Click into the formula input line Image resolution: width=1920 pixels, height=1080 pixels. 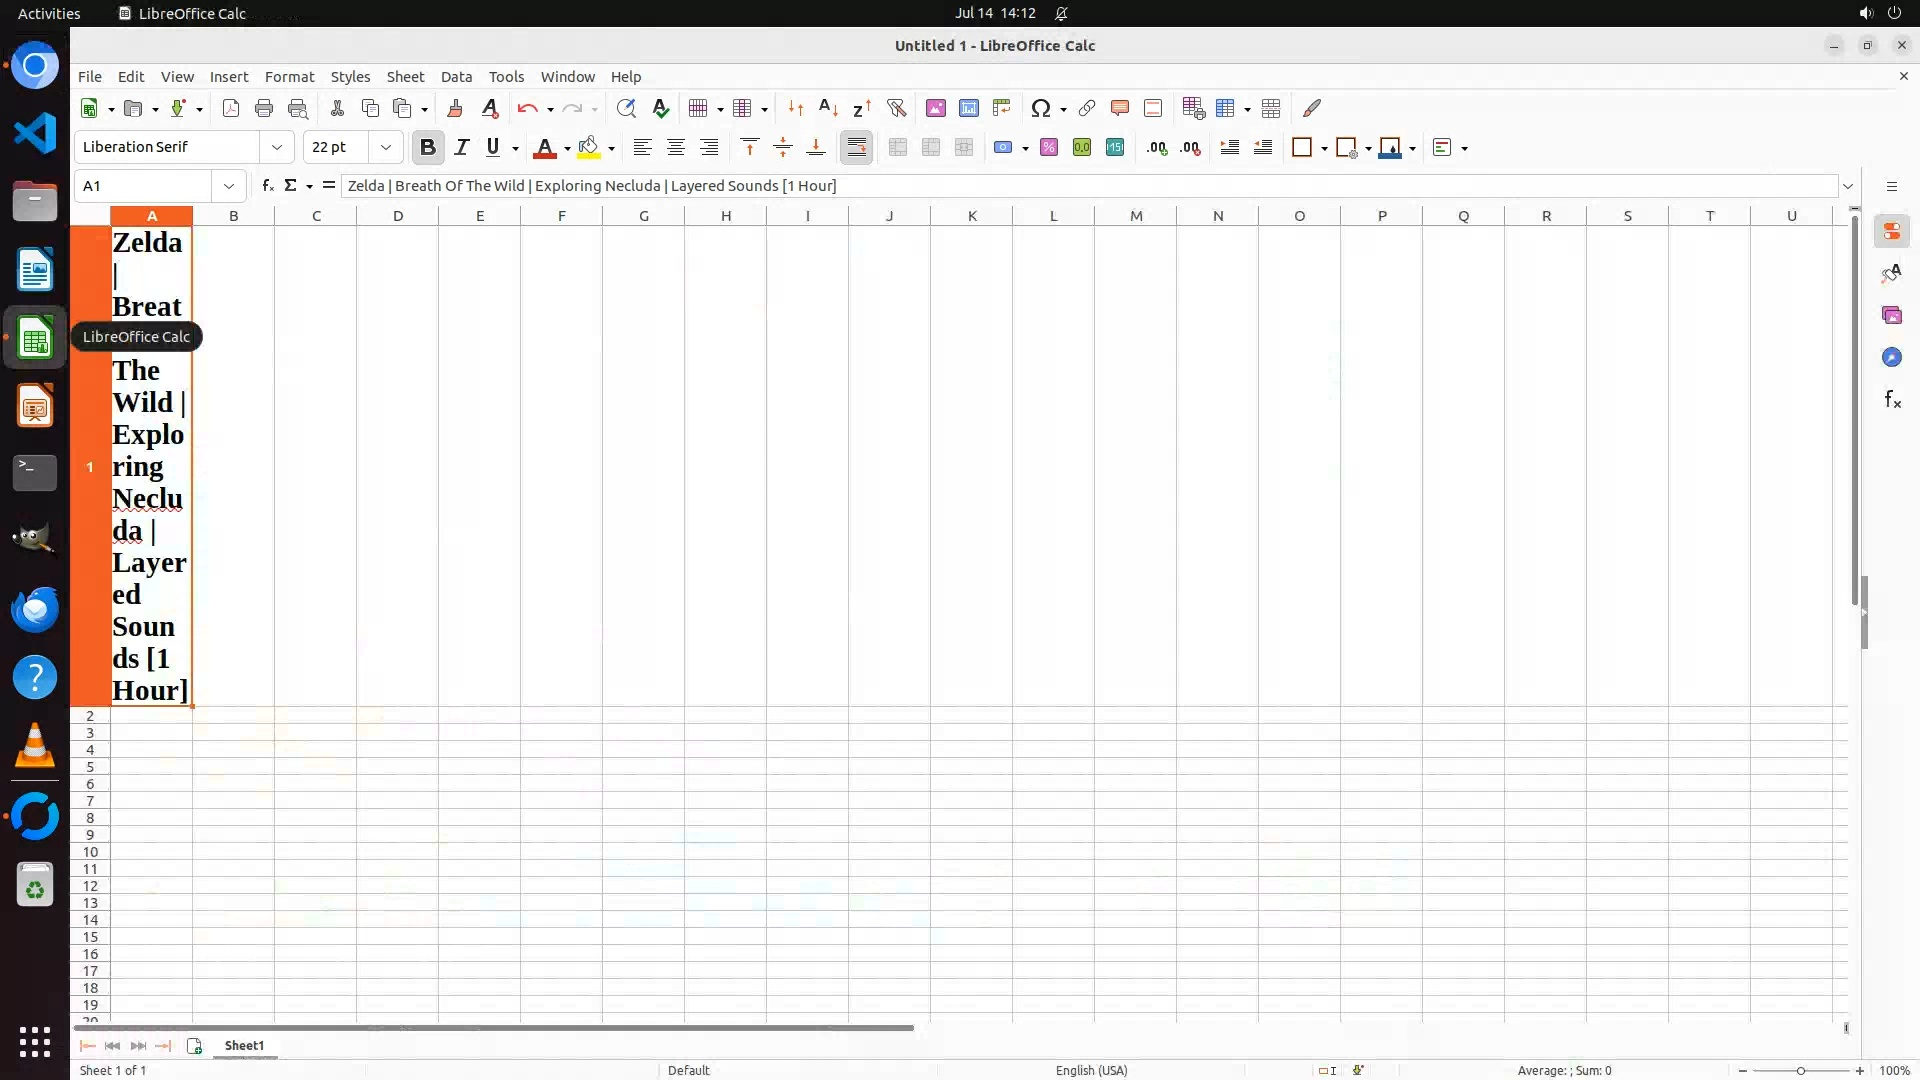point(1088,185)
